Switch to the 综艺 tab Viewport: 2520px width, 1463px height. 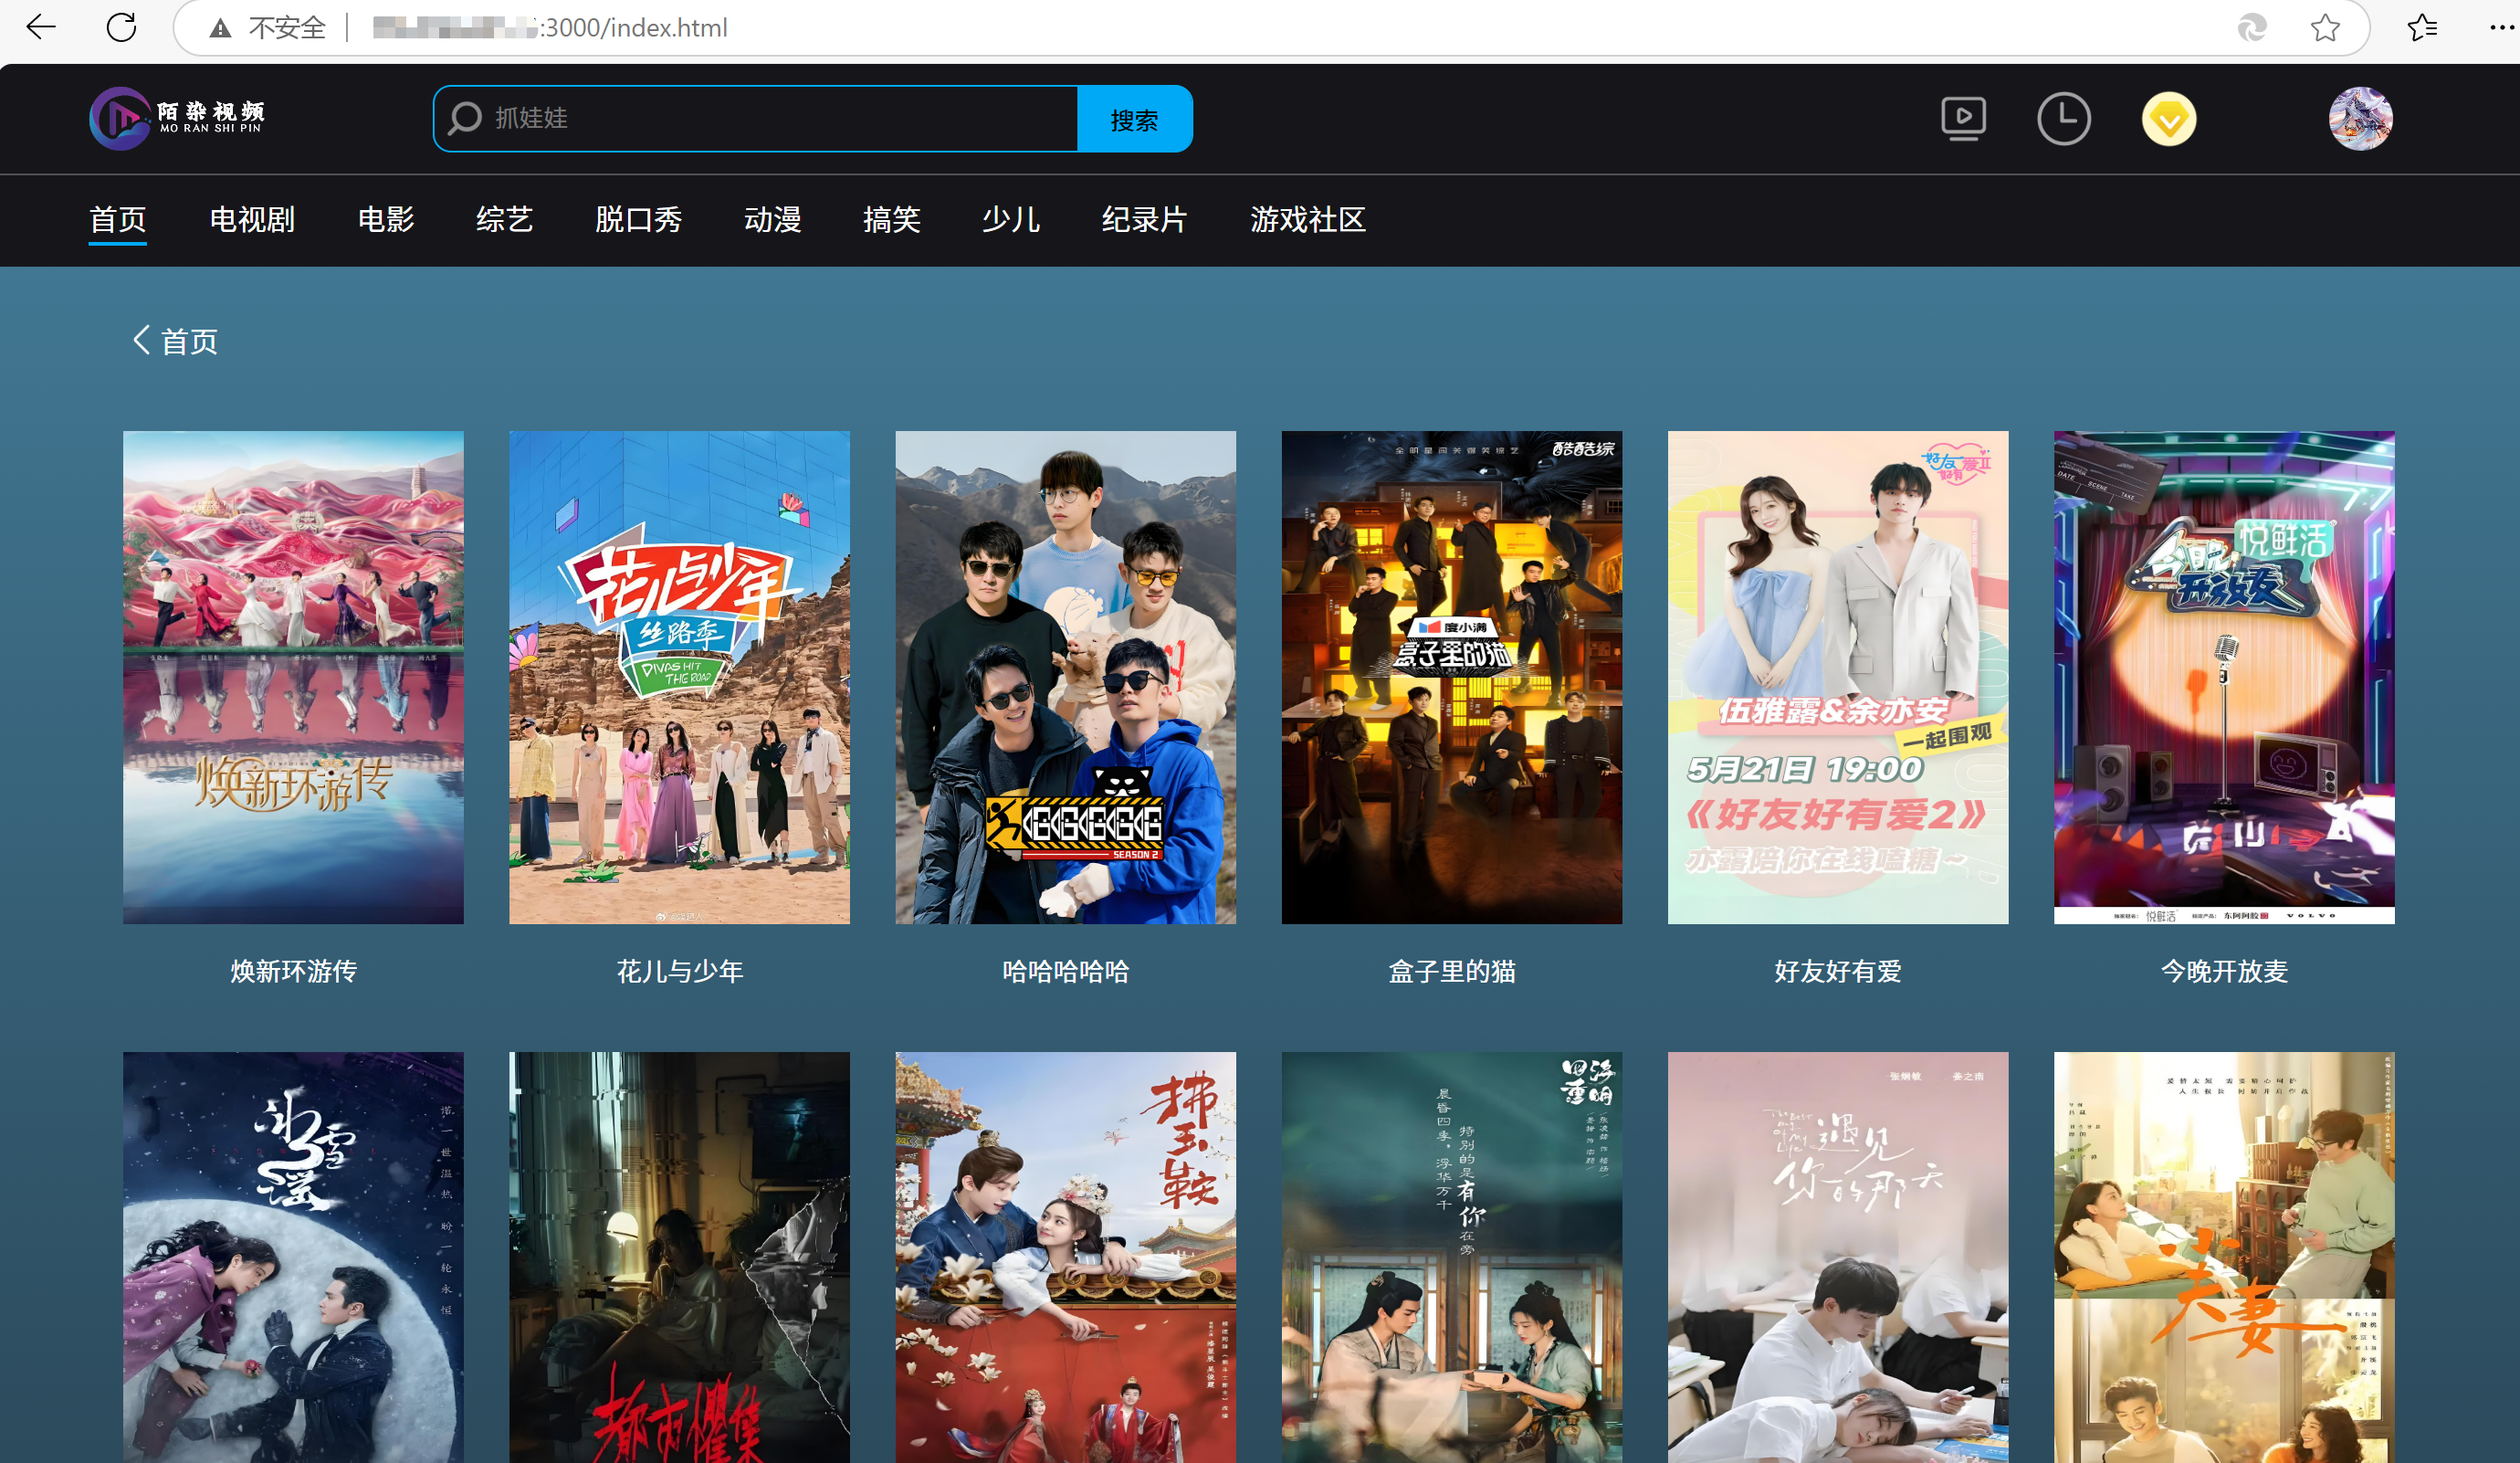(x=504, y=219)
